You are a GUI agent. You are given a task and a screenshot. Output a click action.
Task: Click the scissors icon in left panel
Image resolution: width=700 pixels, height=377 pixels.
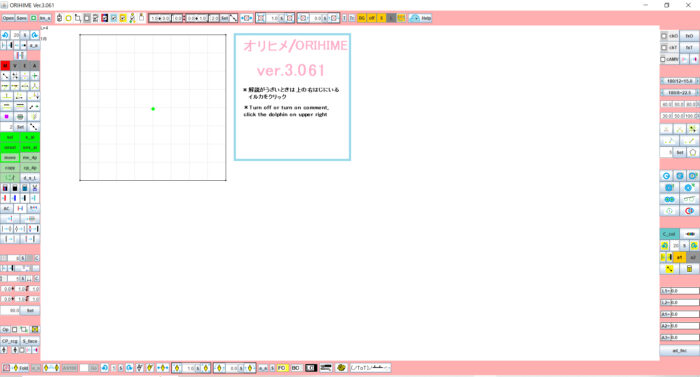[34, 188]
